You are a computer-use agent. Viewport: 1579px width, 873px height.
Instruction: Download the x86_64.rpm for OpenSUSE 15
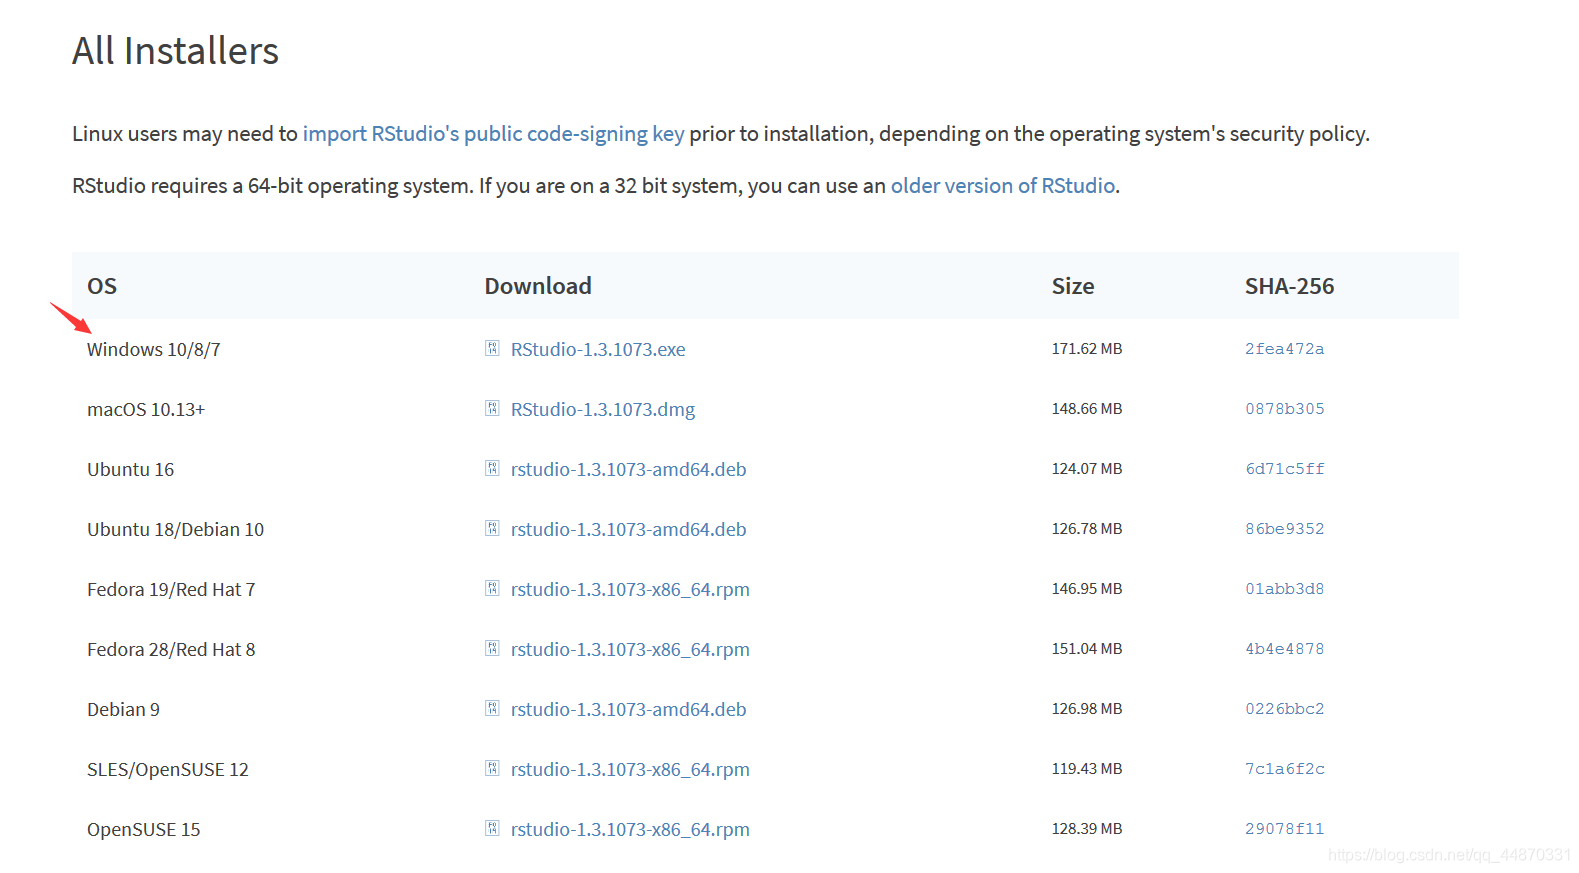630,829
